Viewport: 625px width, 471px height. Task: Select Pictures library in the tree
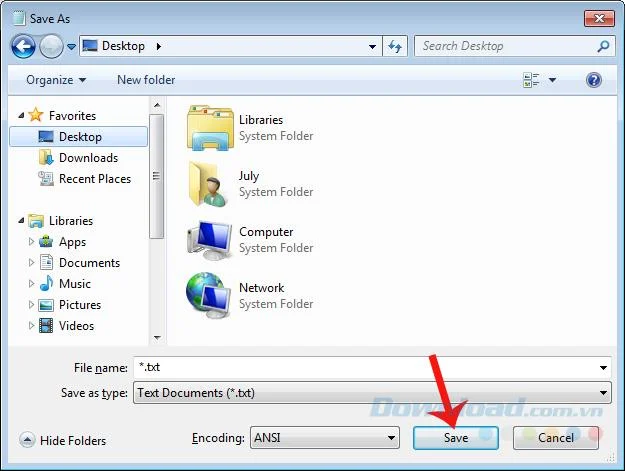(80, 305)
